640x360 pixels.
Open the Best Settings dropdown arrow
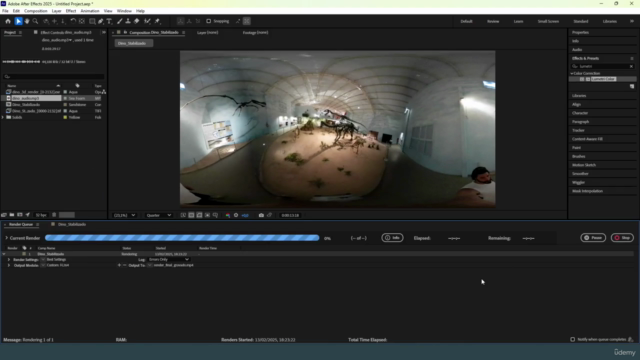point(43,260)
